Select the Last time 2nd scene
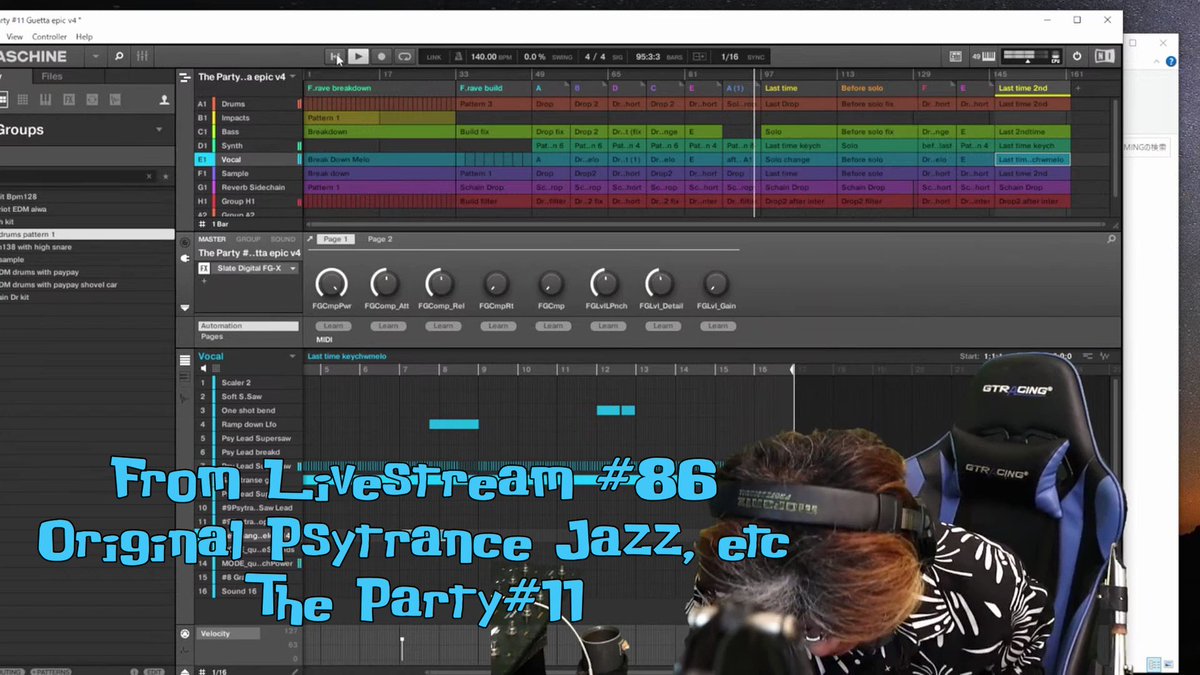This screenshot has width=1200, height=675. coord(1032,88)
